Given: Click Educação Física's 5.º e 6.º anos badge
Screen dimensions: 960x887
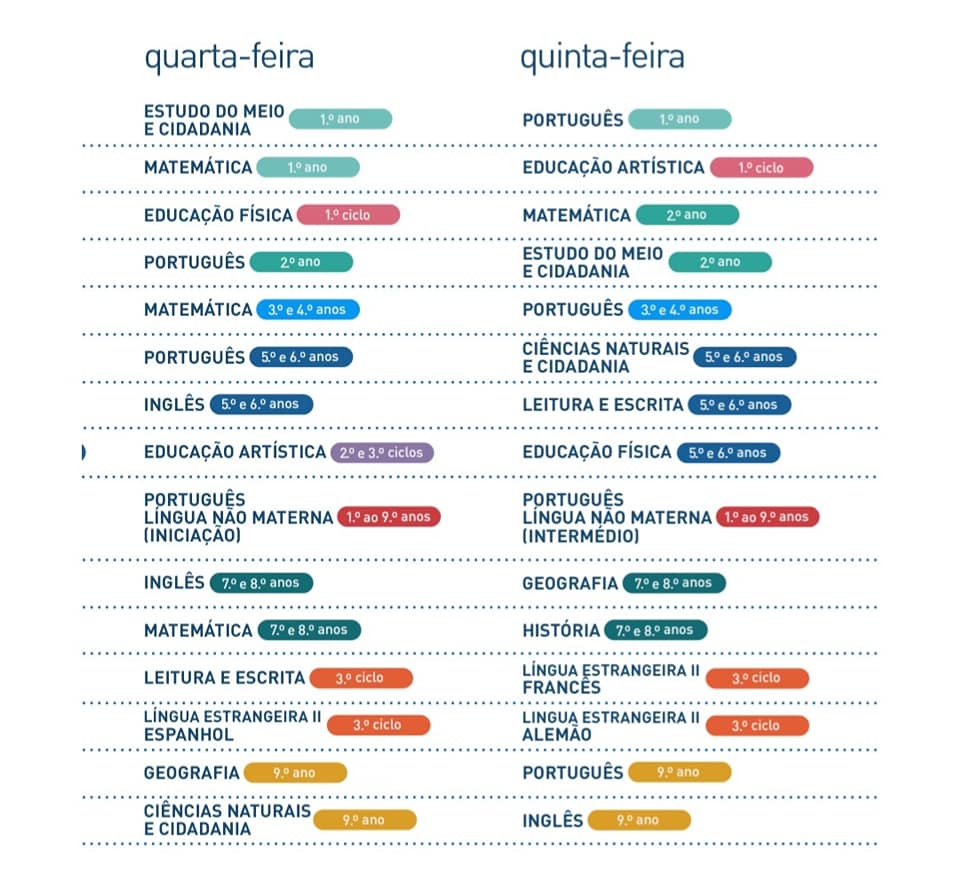Looking at the screenshot, I should [x=728, y=453].
